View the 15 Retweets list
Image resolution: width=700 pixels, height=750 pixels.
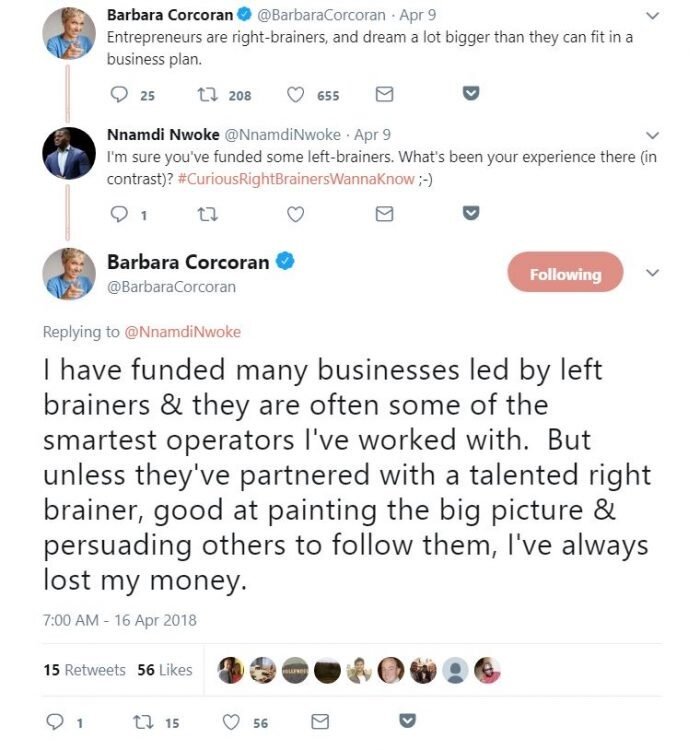pos(85,670)
